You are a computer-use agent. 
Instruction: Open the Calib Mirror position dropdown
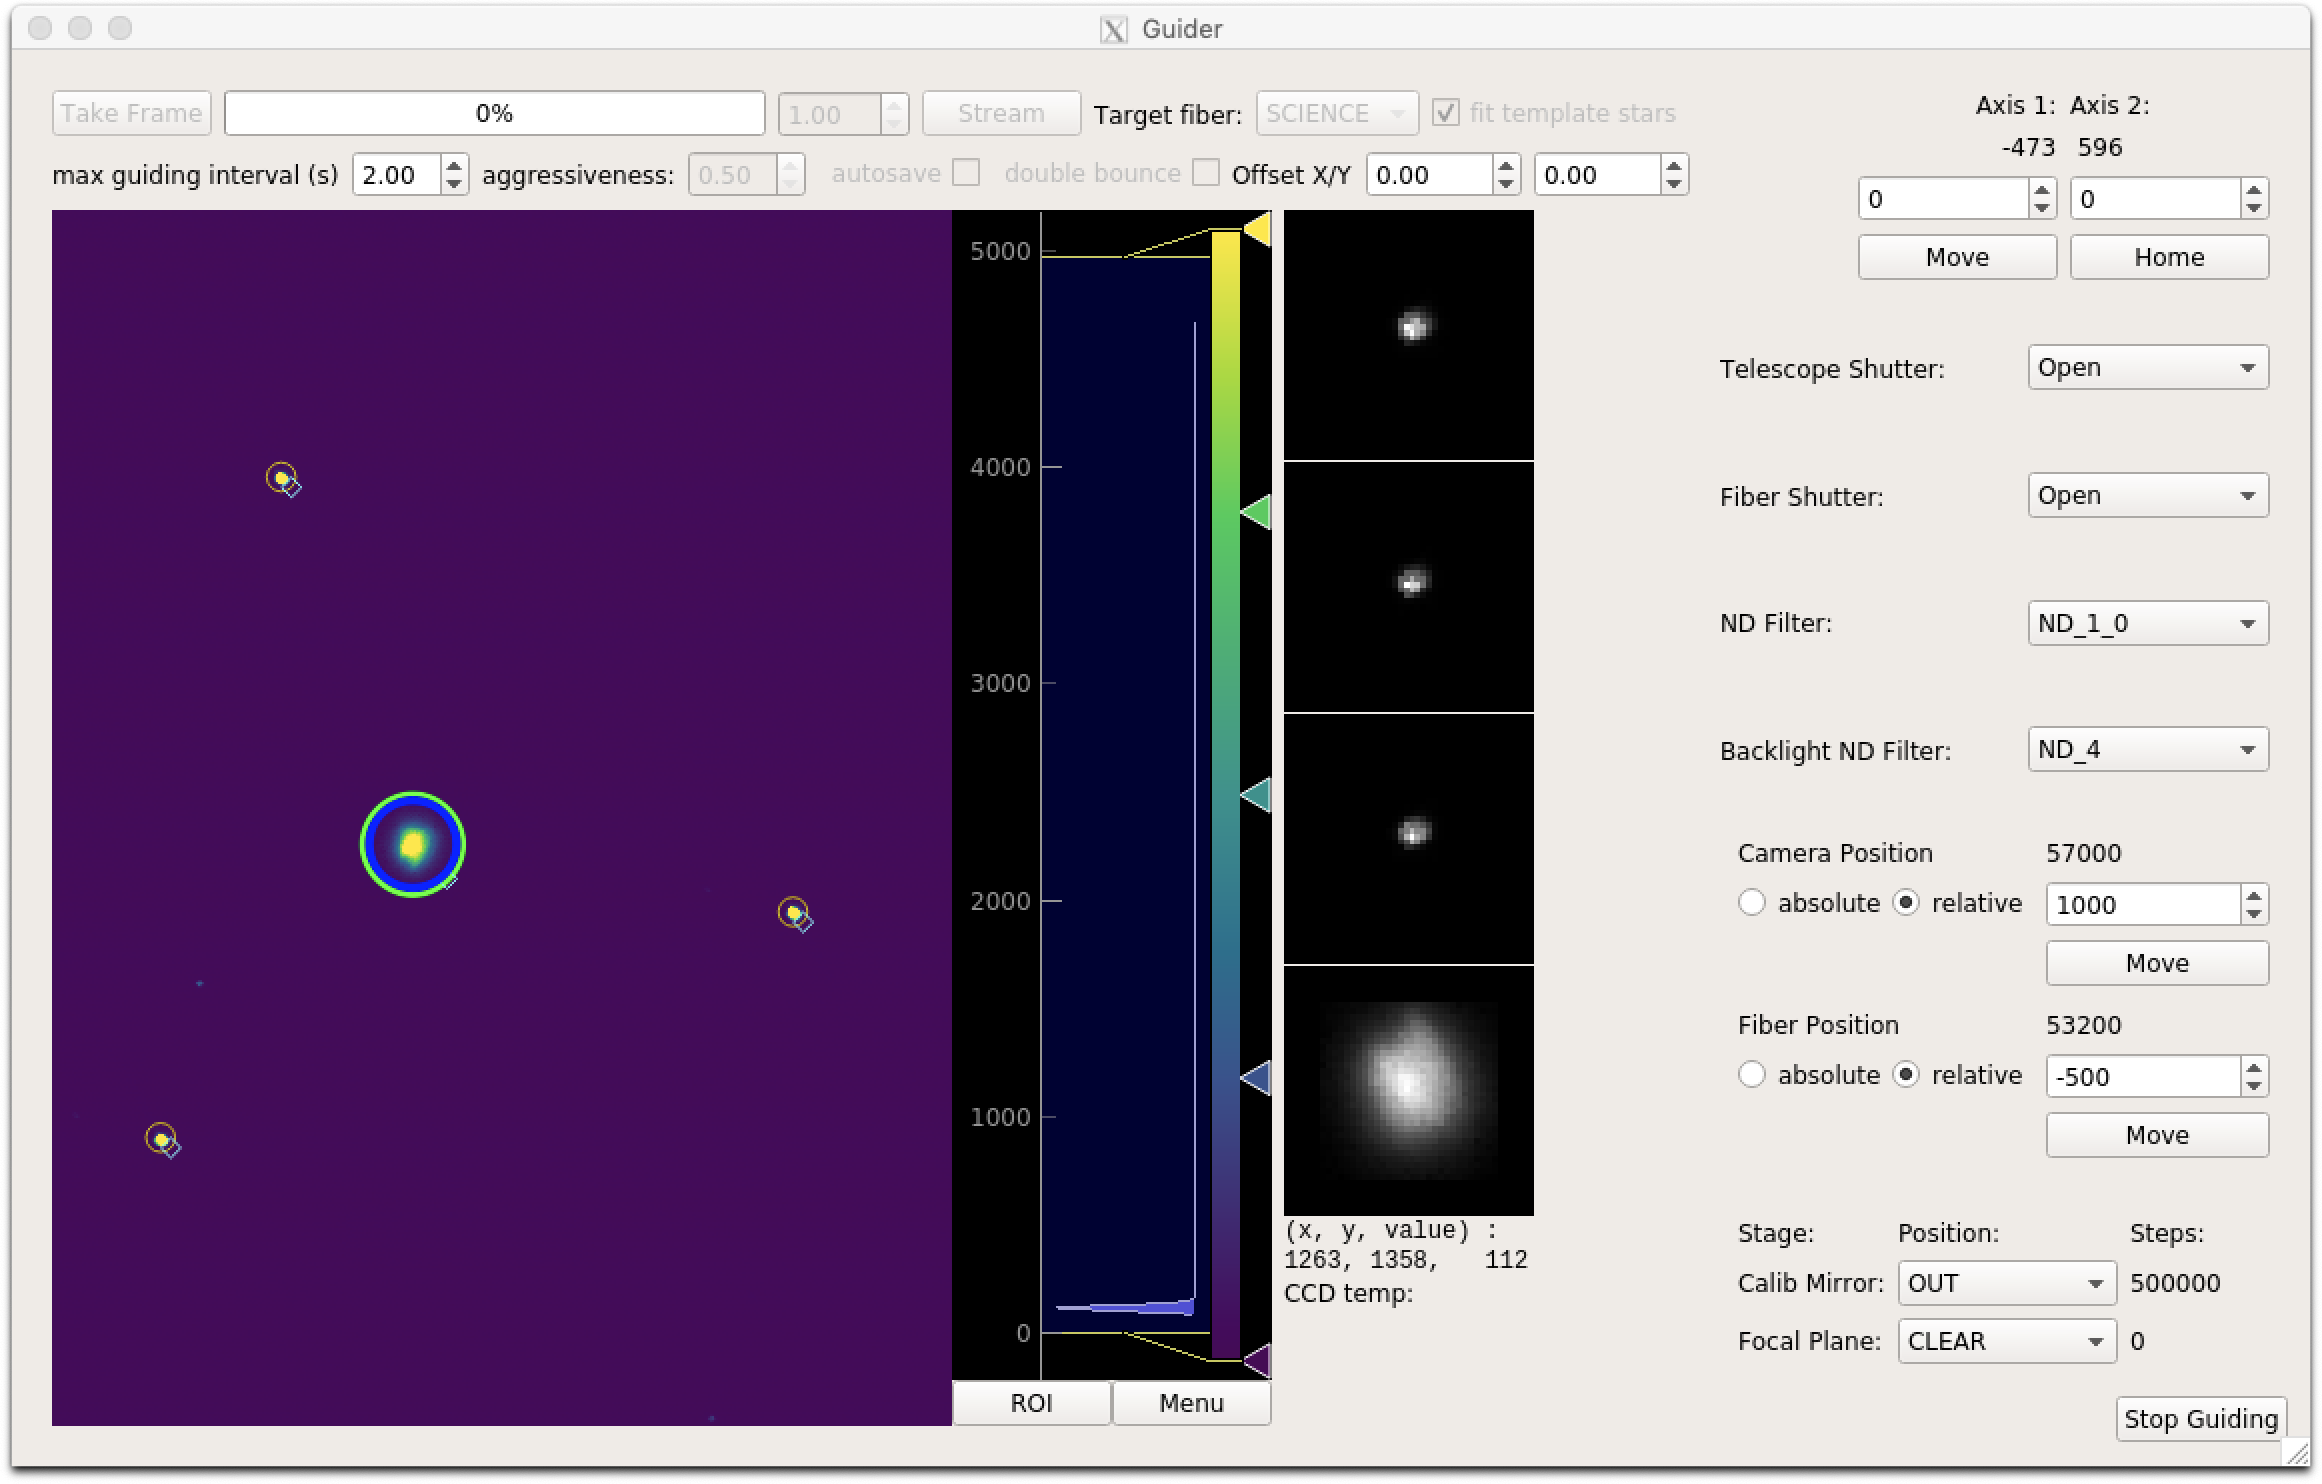pyautogui.click(x=2006, y=1284)
